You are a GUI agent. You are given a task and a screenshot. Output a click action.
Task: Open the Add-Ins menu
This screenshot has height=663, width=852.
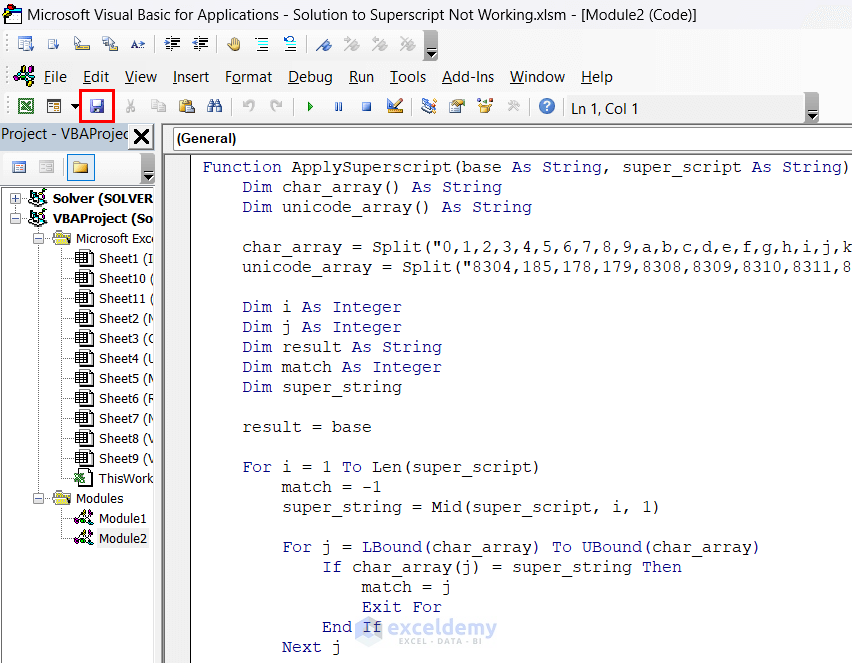(468, 77)
